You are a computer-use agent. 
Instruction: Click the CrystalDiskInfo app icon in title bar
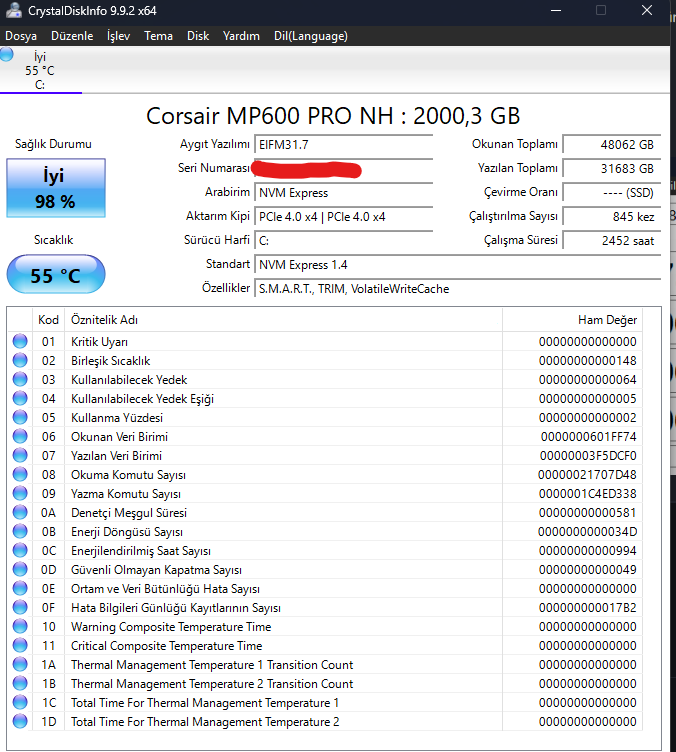pos(13,10)
